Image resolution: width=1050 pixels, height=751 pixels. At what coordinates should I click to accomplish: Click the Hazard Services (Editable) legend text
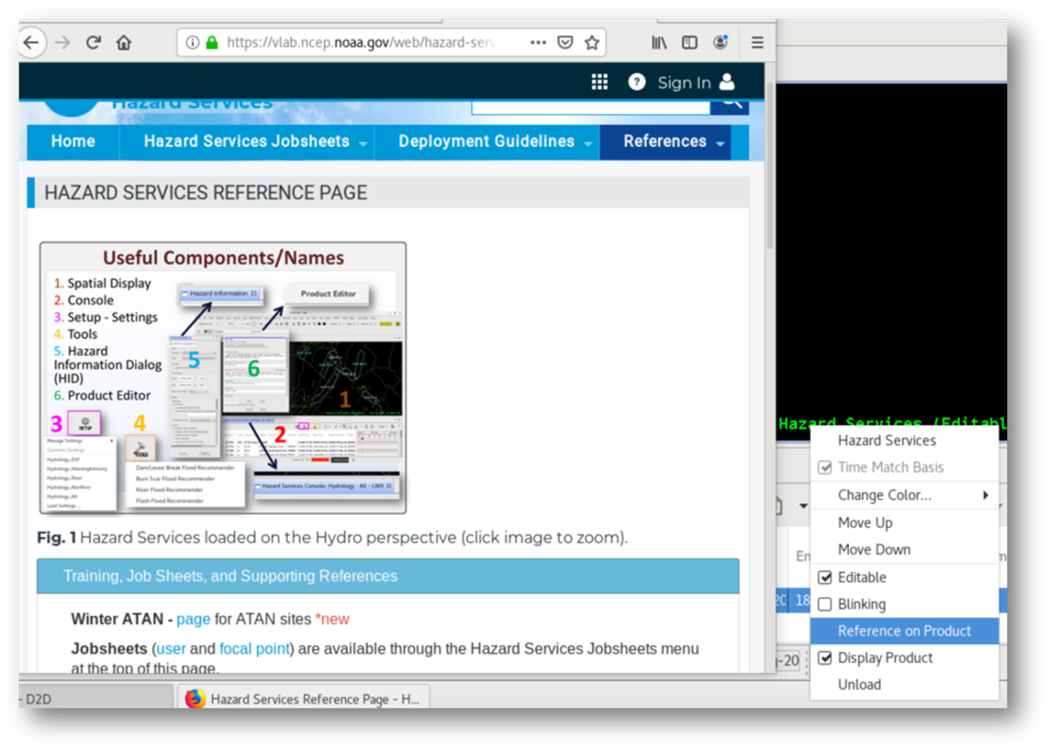pyautogui.click(x=892, y=423)
